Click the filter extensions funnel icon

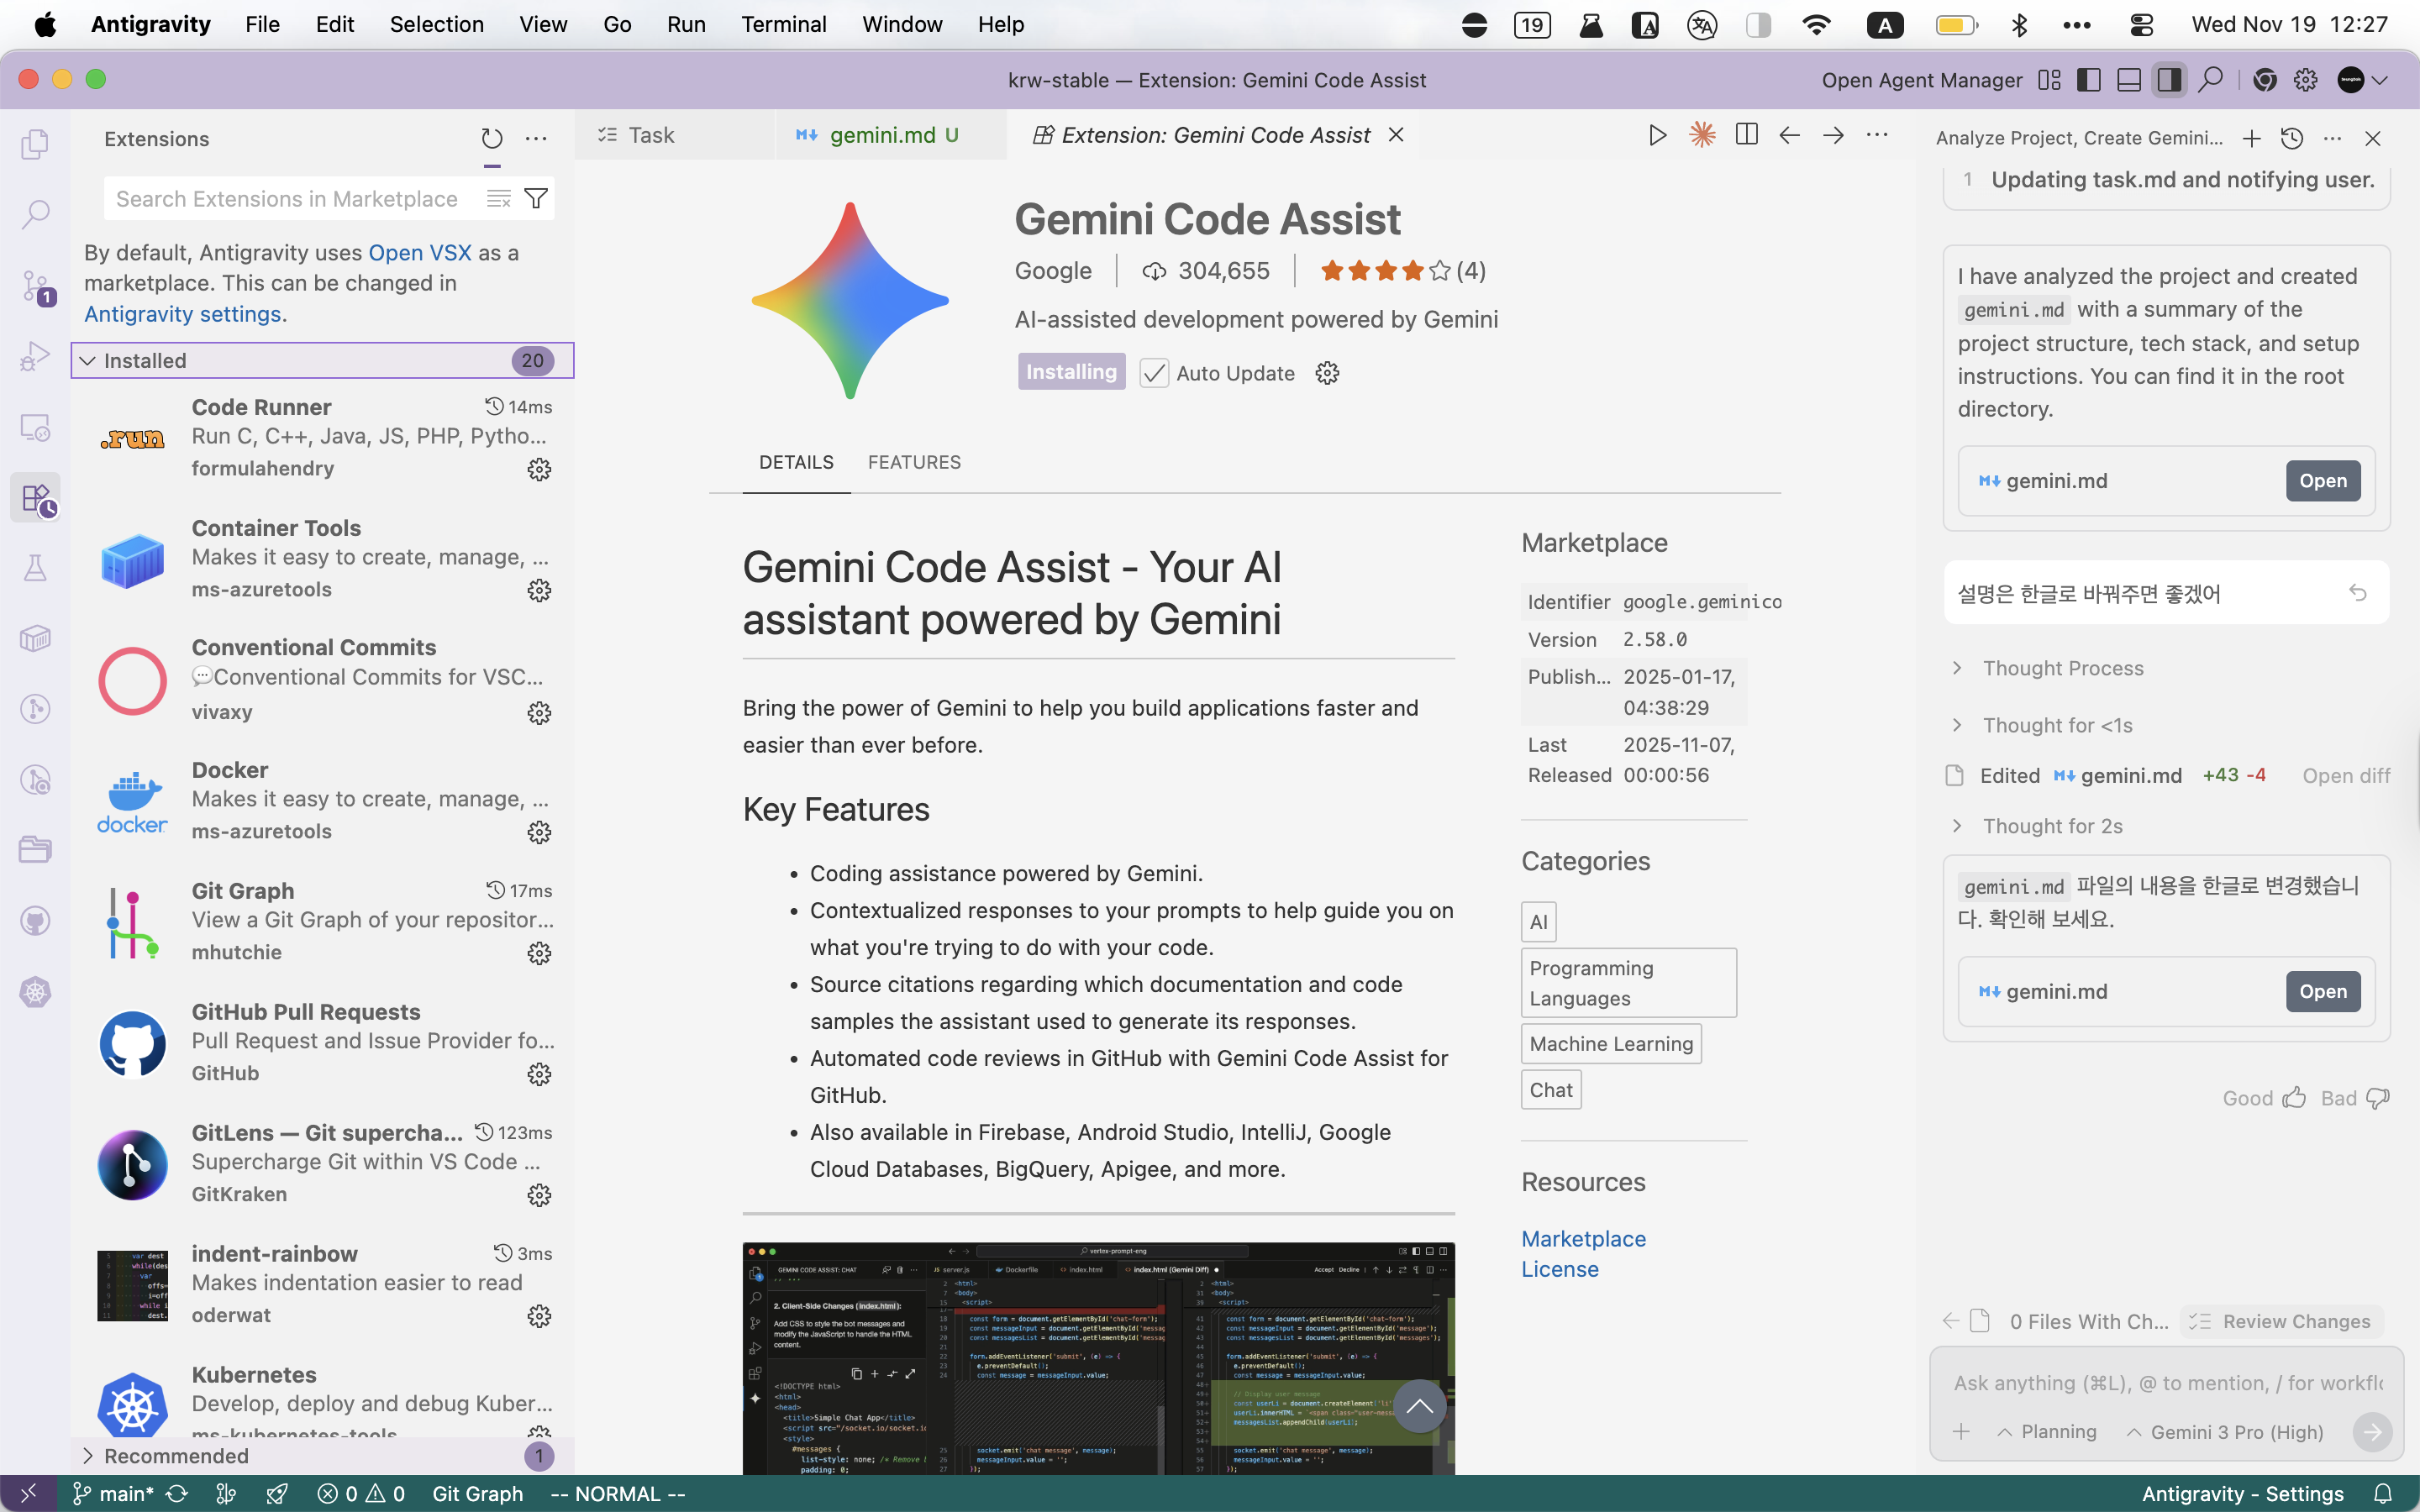(536, 198)
